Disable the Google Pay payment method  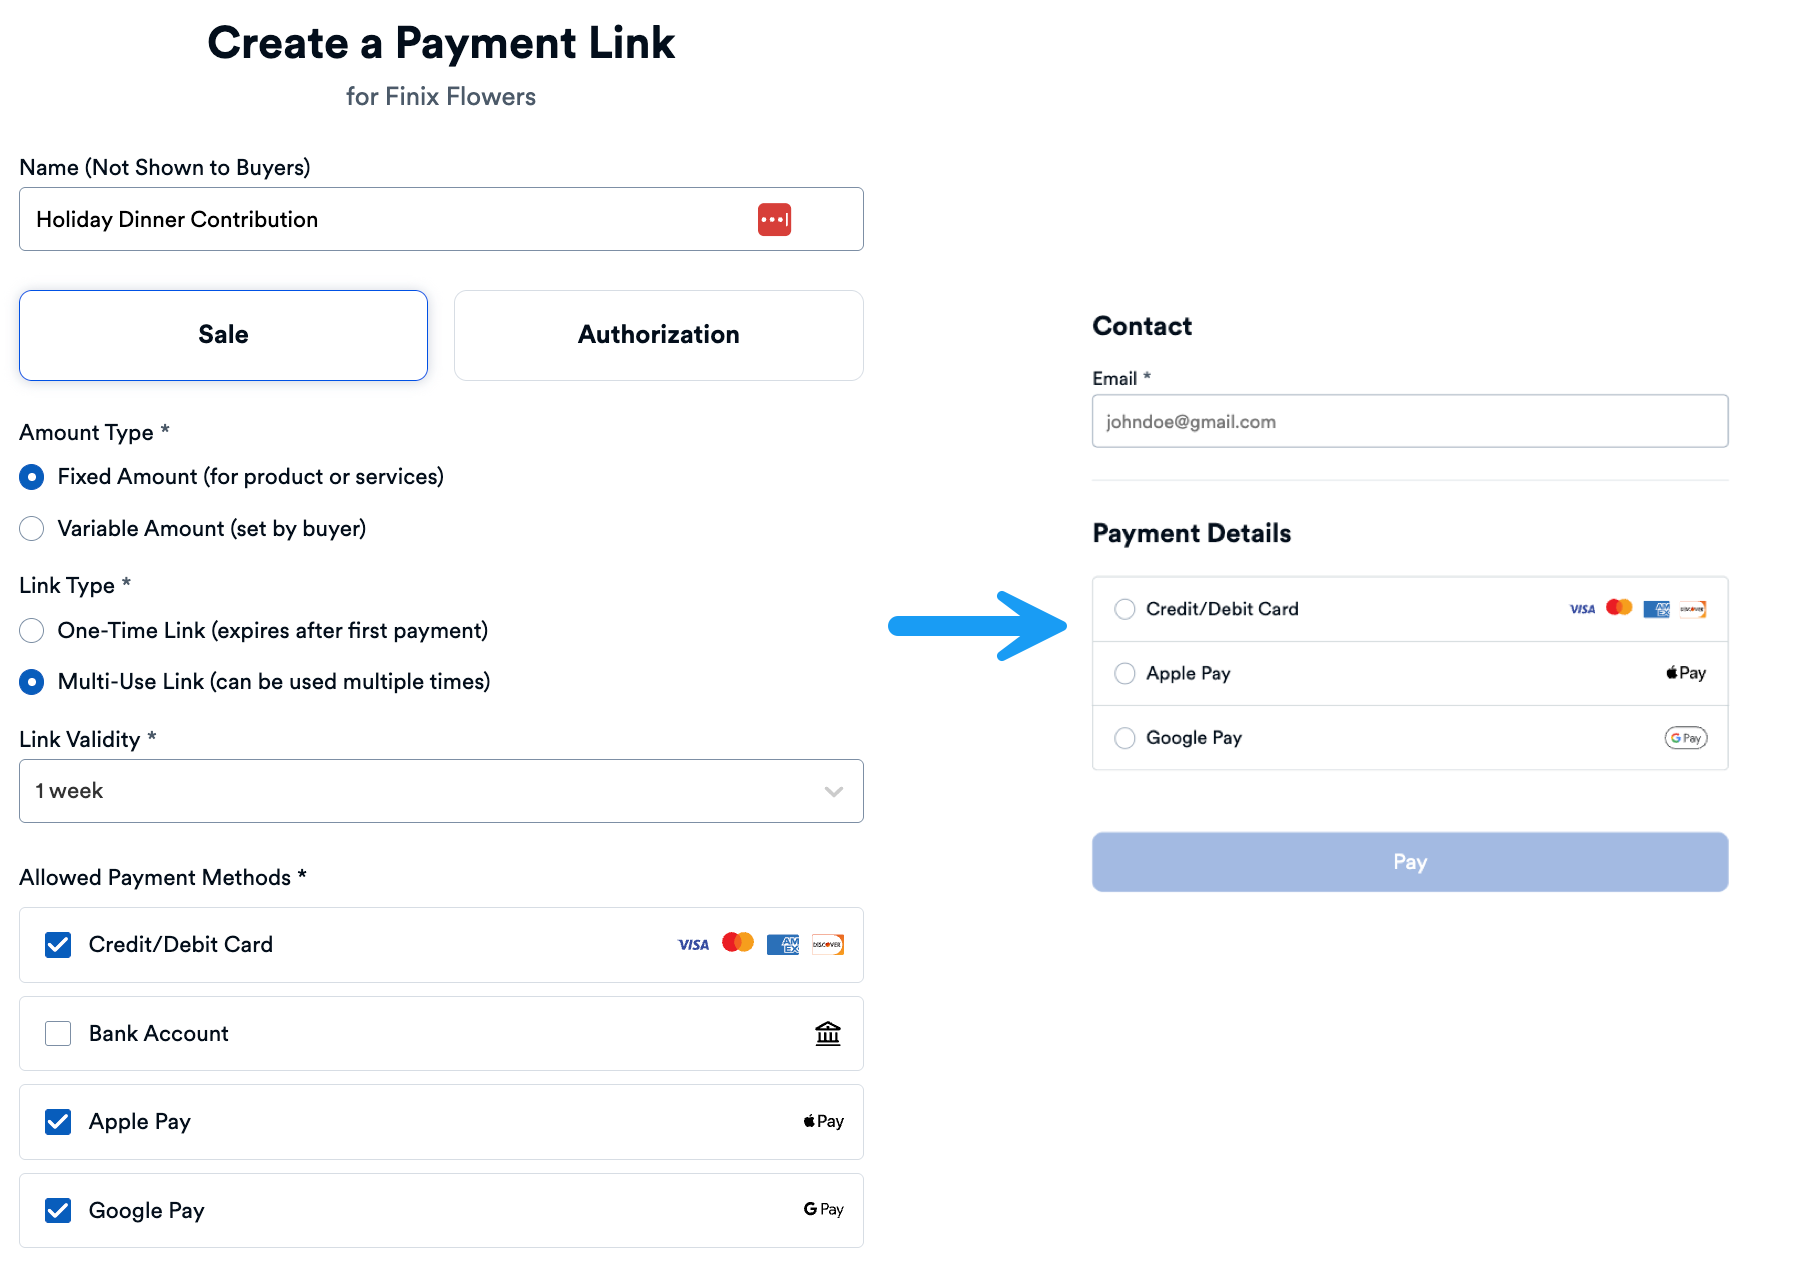[x=58, y=1210]
